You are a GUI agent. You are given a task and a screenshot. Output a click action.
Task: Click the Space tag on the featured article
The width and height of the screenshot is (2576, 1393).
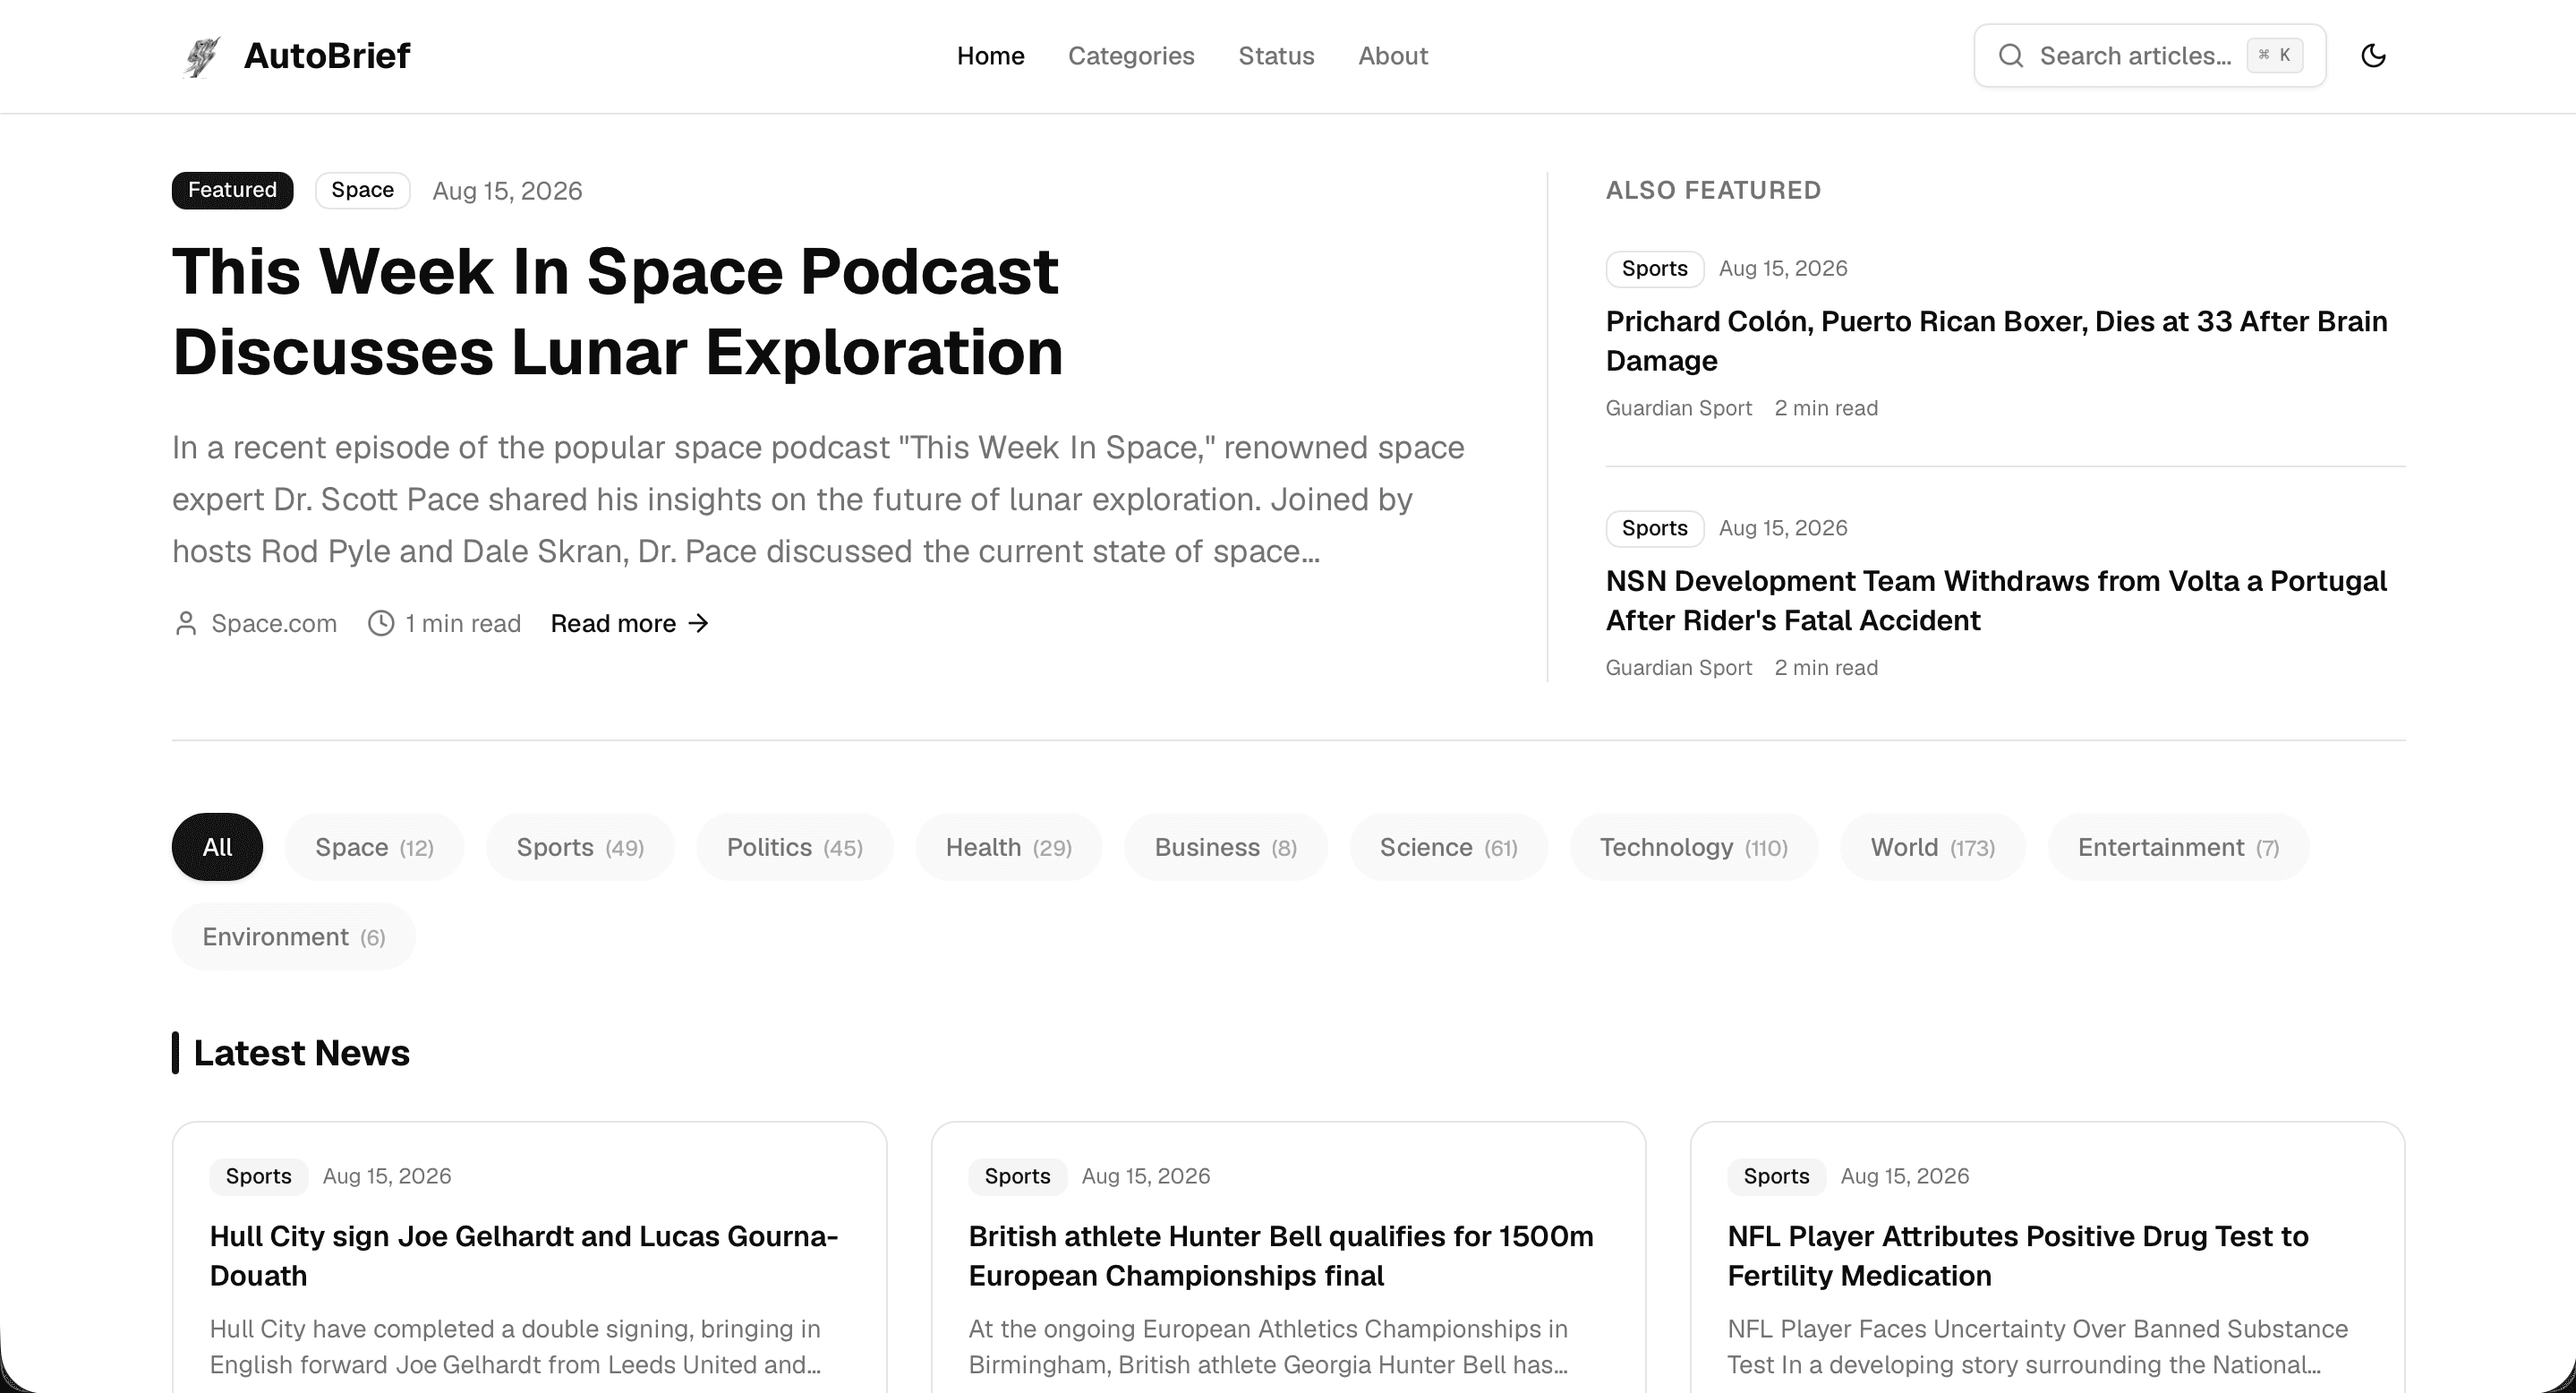(362, 190)
